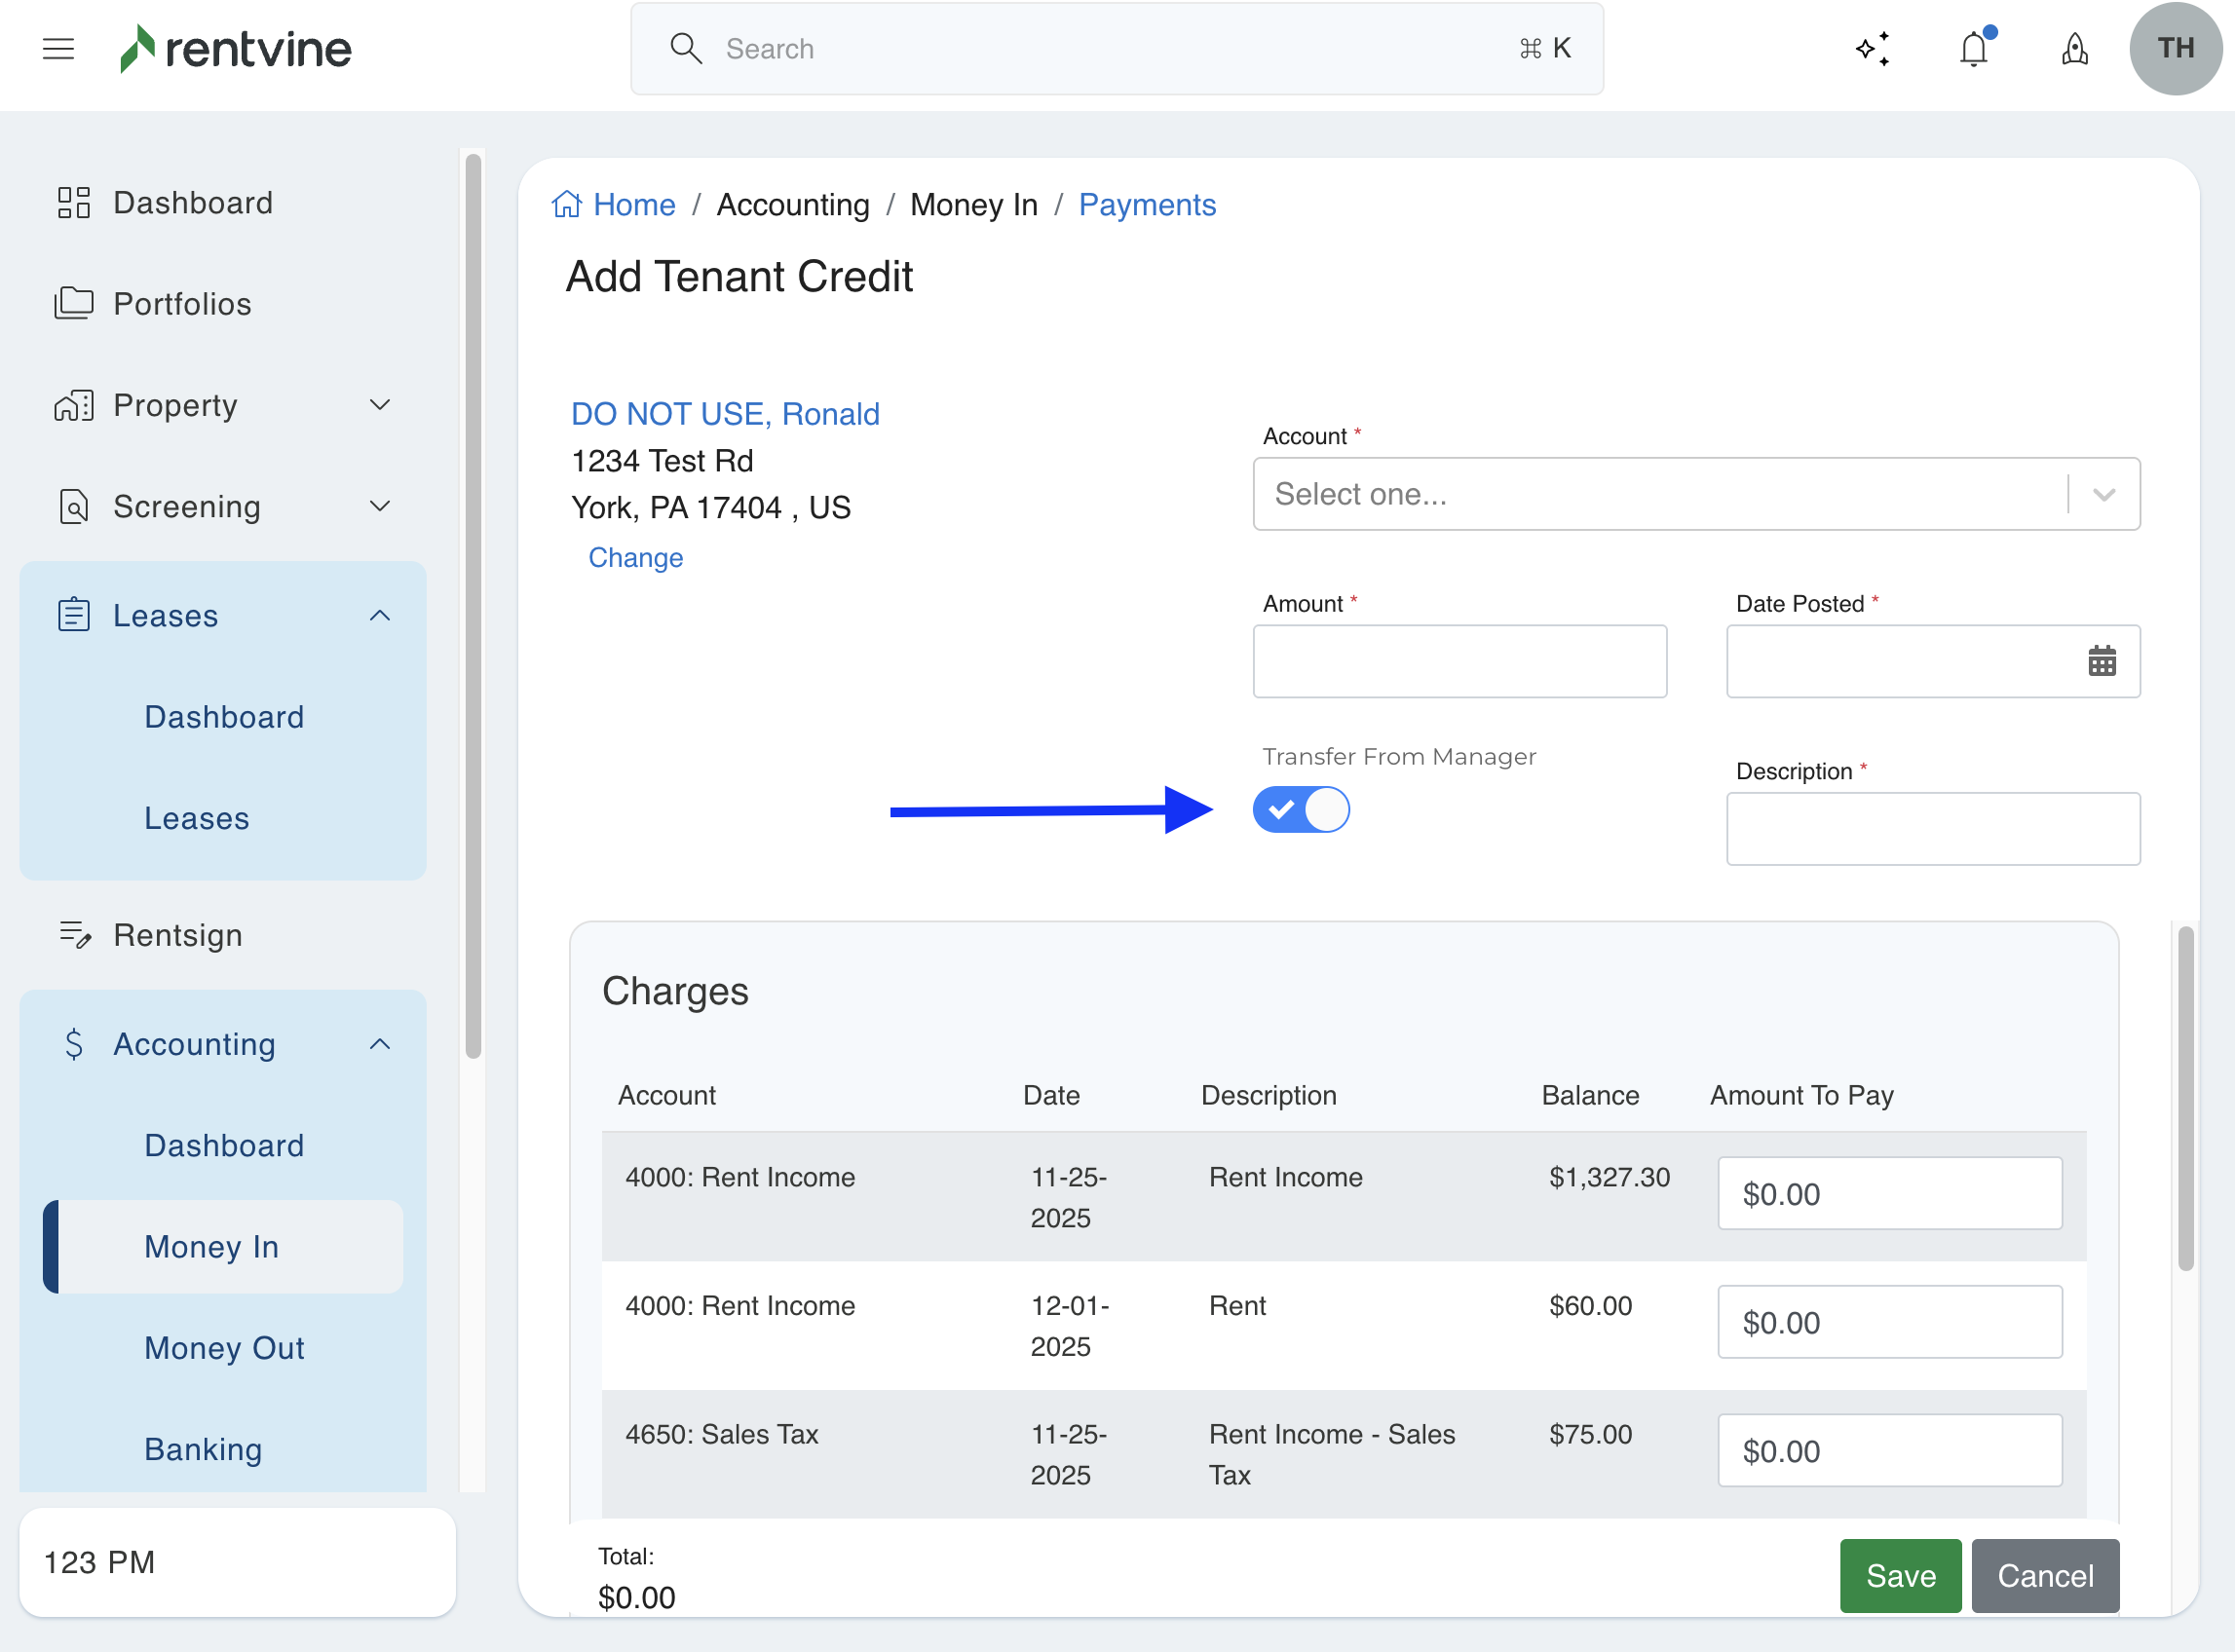Open the notifications bell

(x=1974, y=48)
